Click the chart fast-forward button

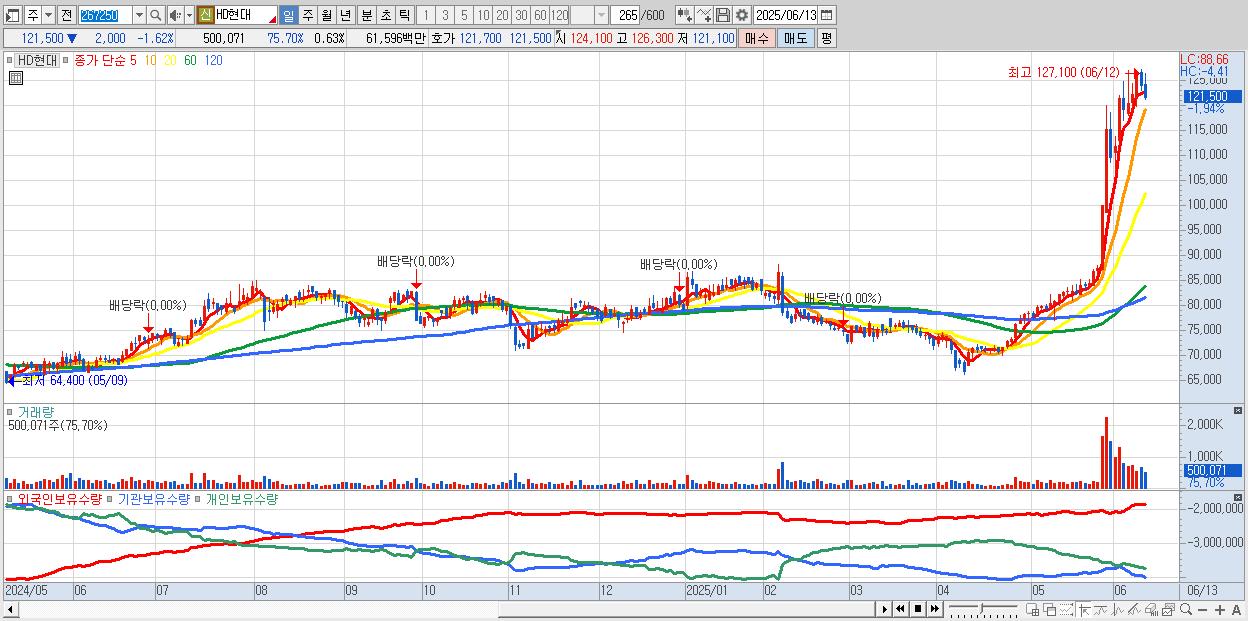934,609
